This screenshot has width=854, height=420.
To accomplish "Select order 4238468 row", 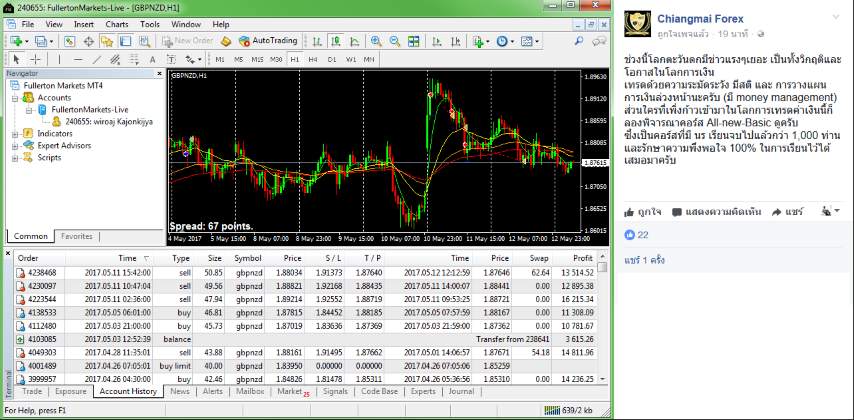I will point(306,272).
